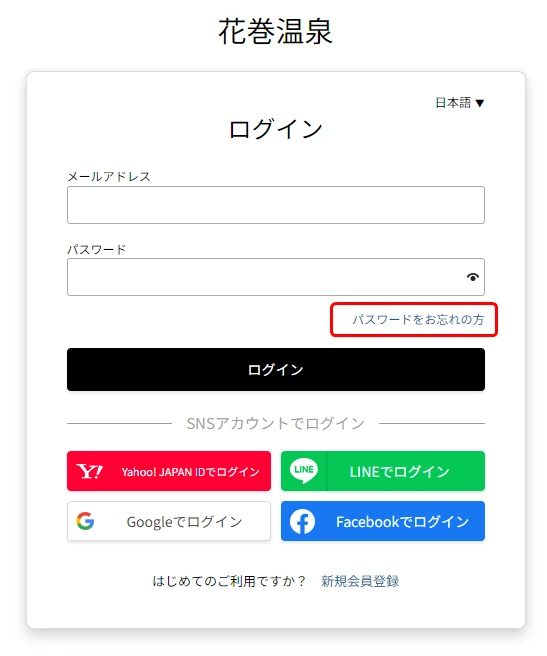Click the LINE speech bubble icon
547x656 pixels.
click(x=303, y=471)
